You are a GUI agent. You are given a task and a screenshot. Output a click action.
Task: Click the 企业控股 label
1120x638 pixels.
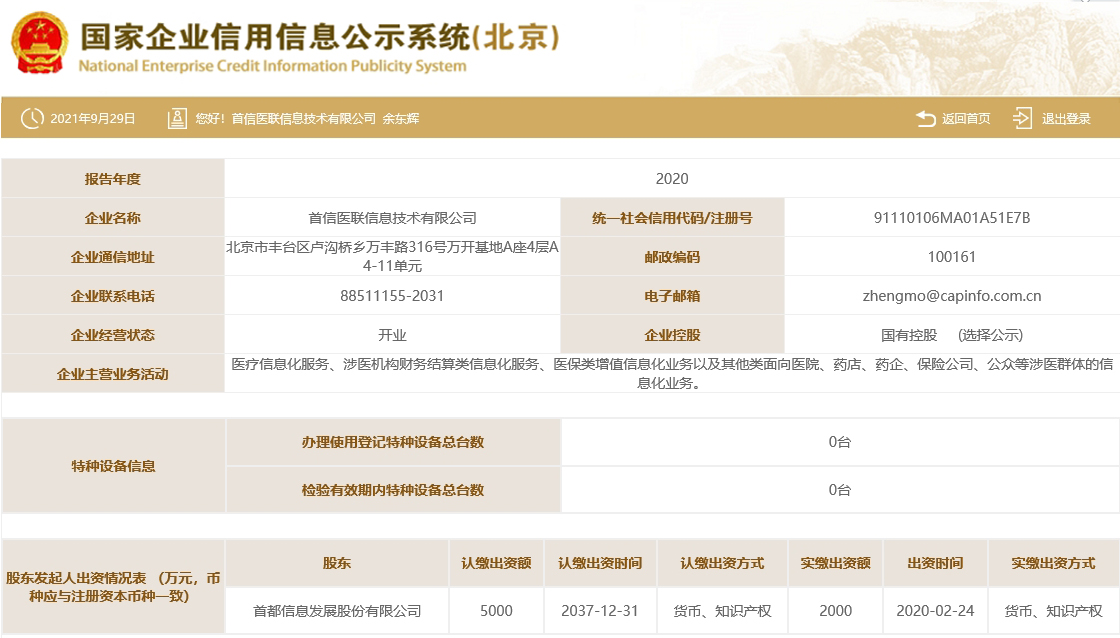[672, 335]
